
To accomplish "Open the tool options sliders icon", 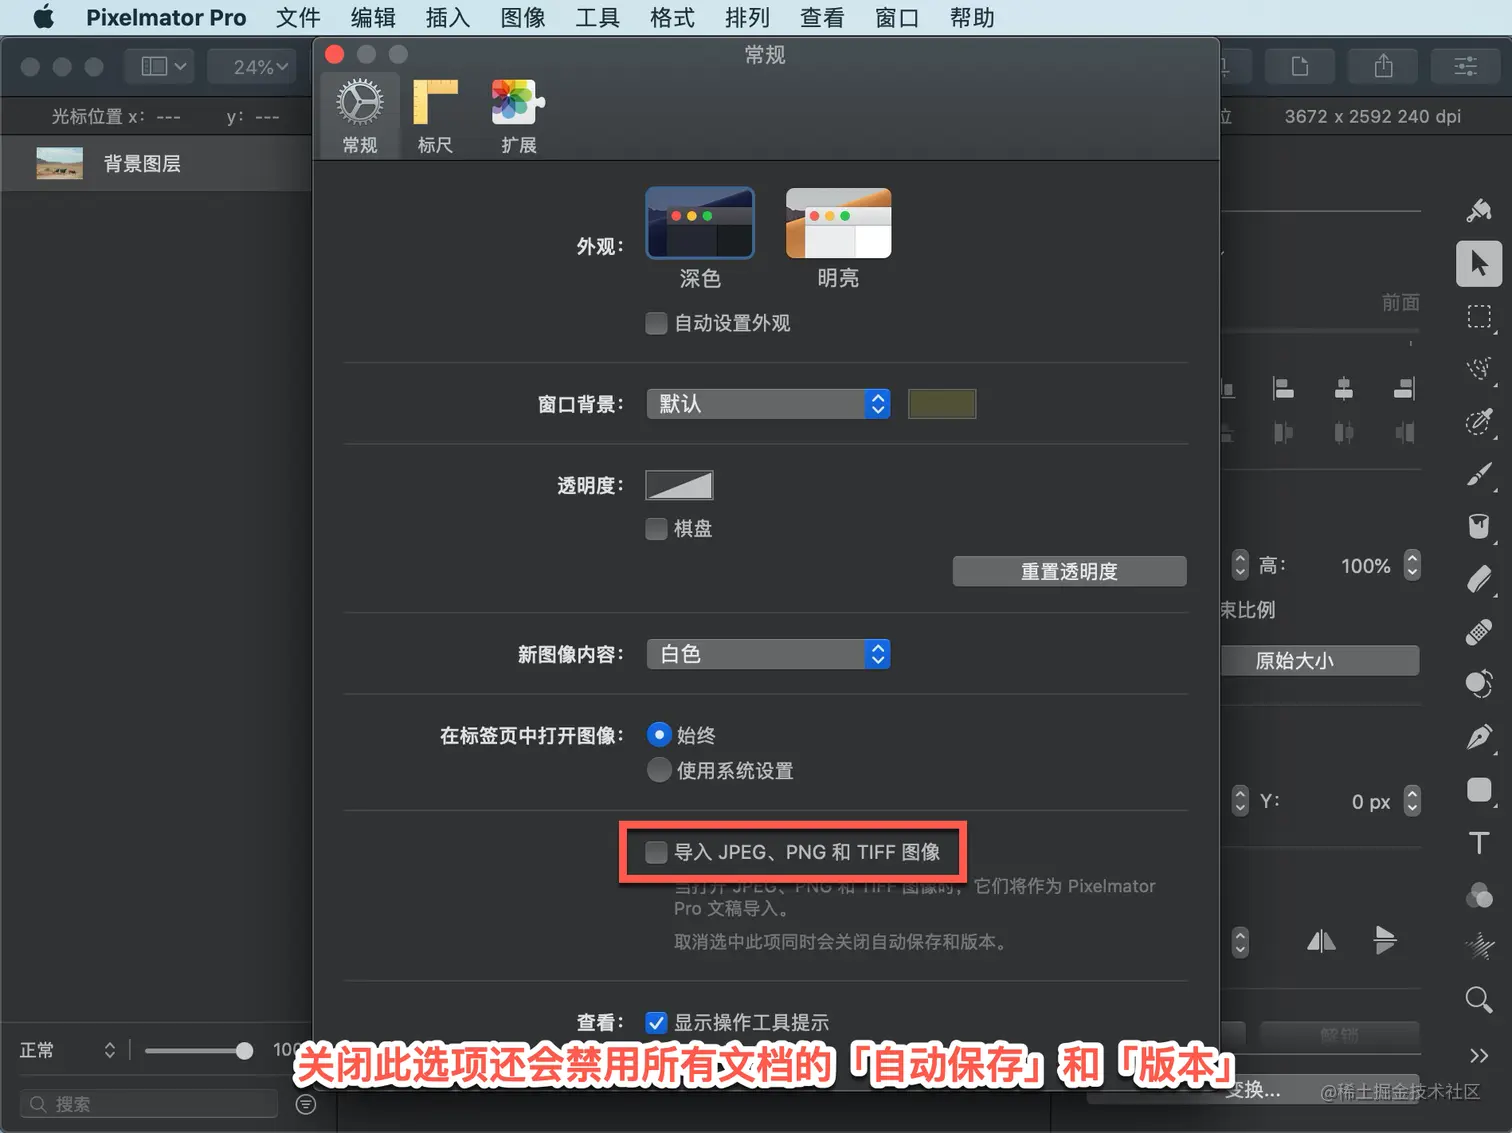I will pyautogui.click(x=1466, y=67).
